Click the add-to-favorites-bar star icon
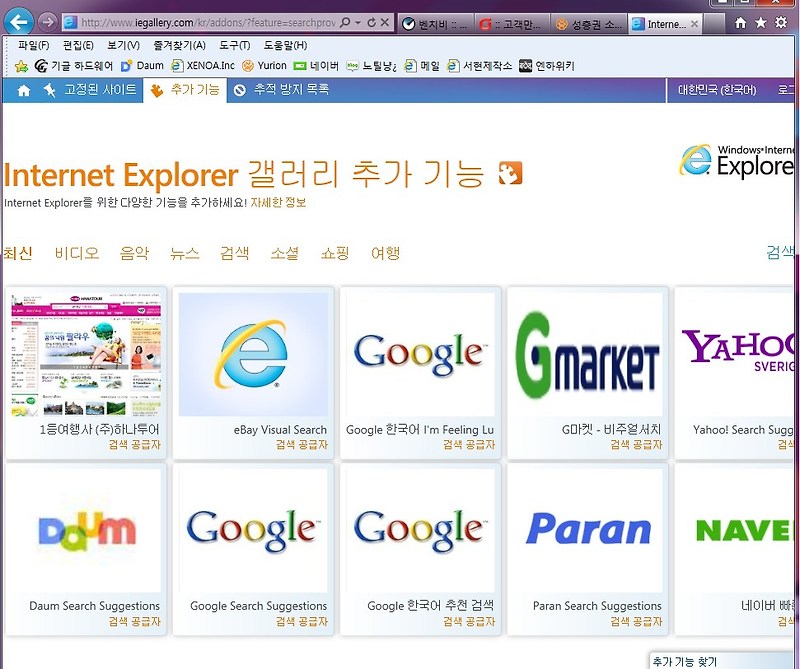 click(x=21, y=66)
